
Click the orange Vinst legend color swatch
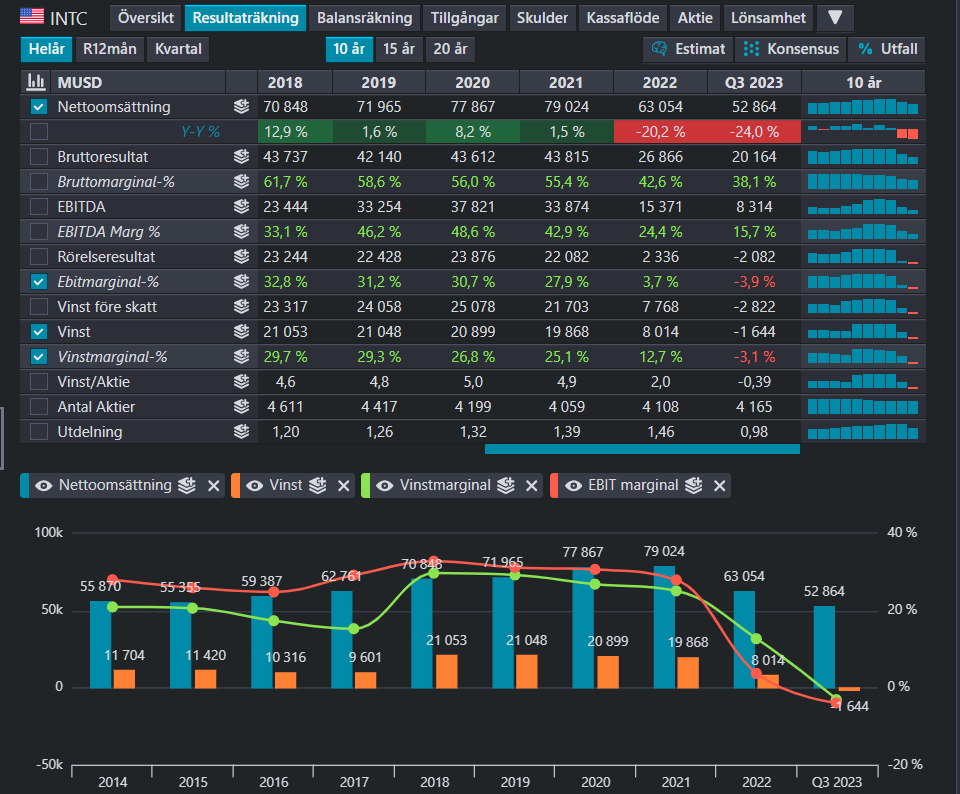click(x=236, y=485)
